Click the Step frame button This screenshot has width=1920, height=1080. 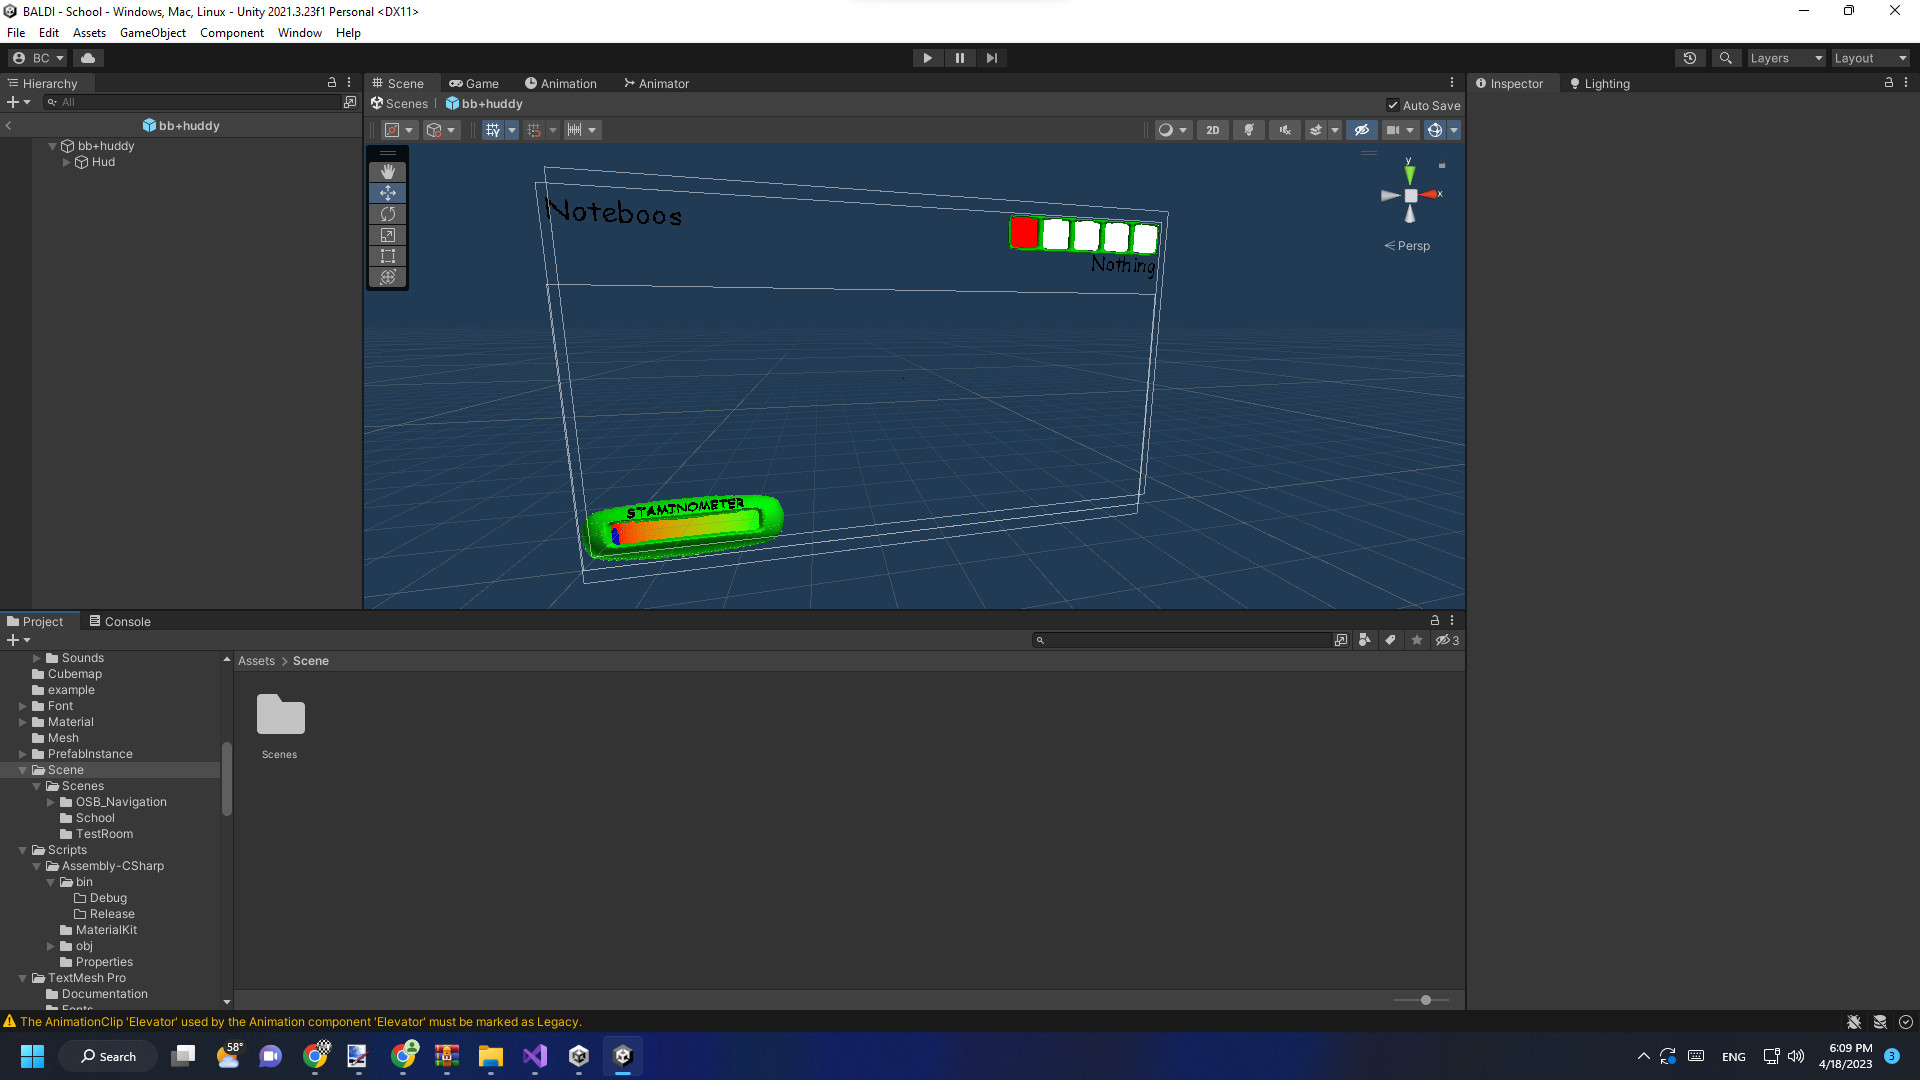[x=992, y=58]
